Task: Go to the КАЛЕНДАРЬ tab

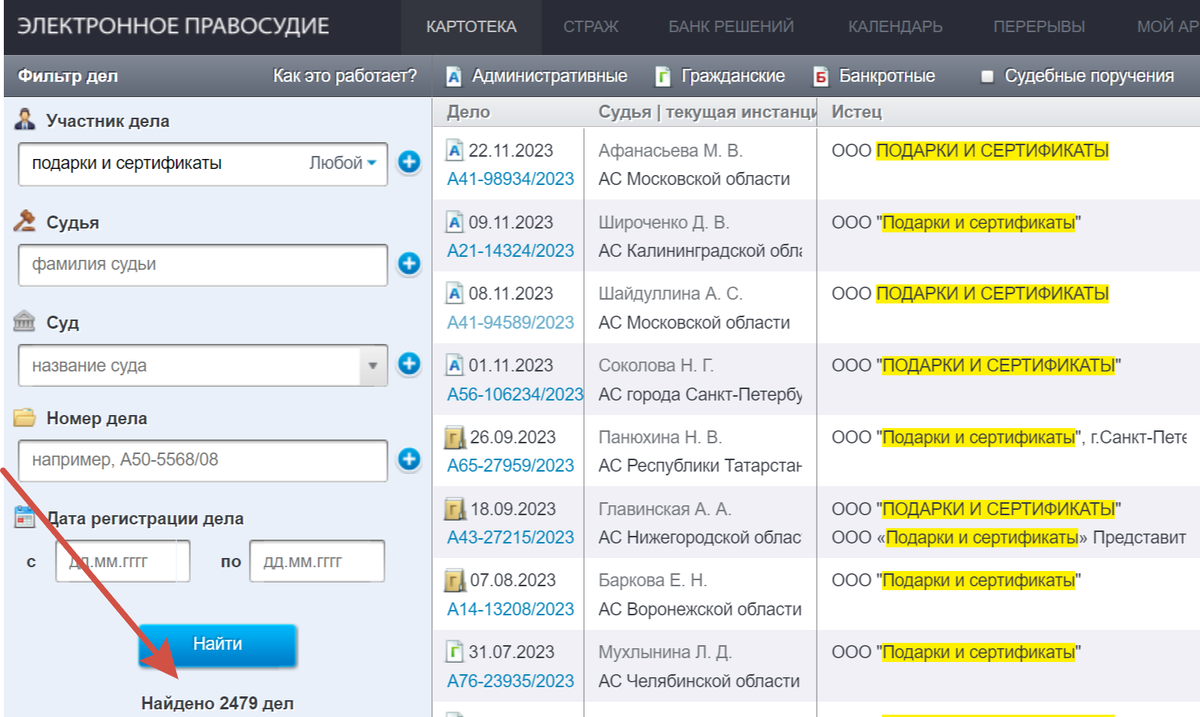Action: click(x=895, y=27)
